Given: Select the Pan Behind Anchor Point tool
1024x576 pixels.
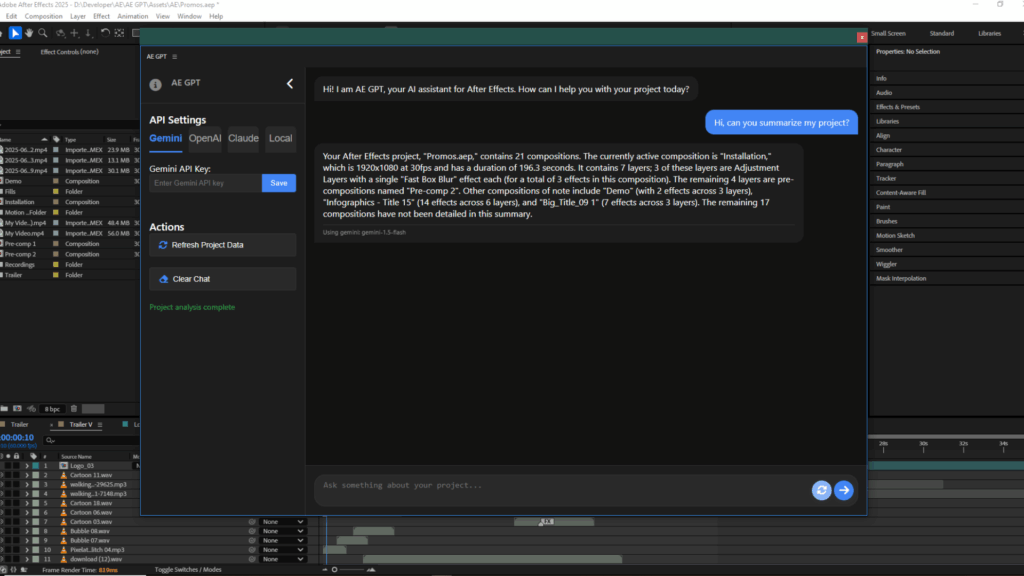Looking at the screenshot, I should (119, 33).
